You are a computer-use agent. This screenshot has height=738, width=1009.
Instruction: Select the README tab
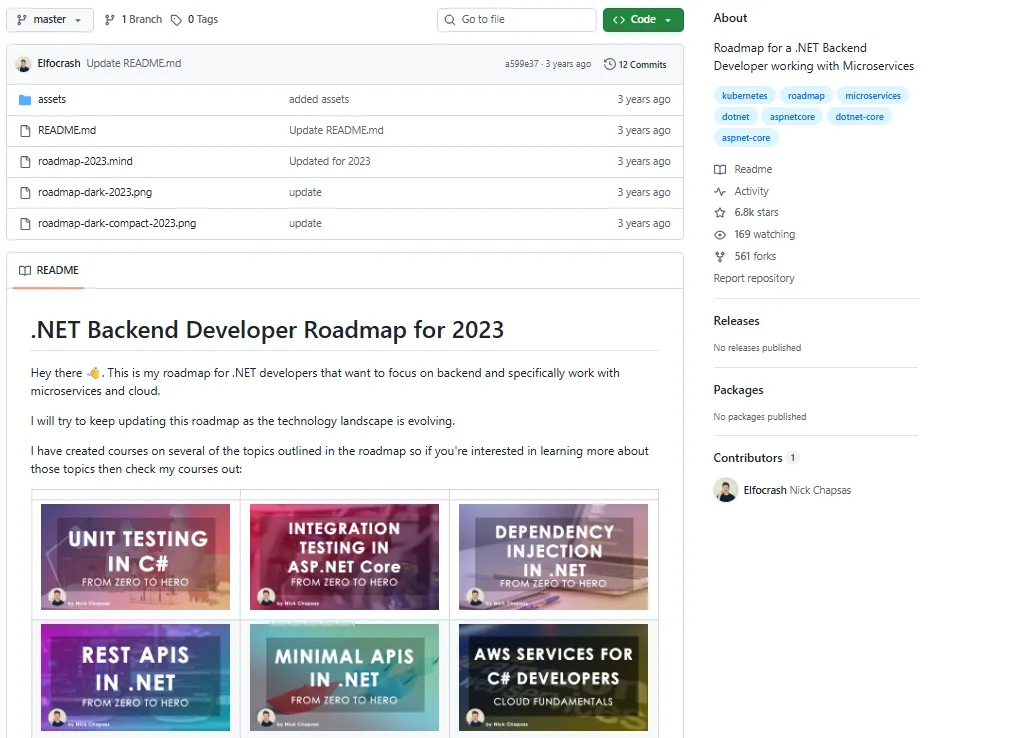pos(49,270)
